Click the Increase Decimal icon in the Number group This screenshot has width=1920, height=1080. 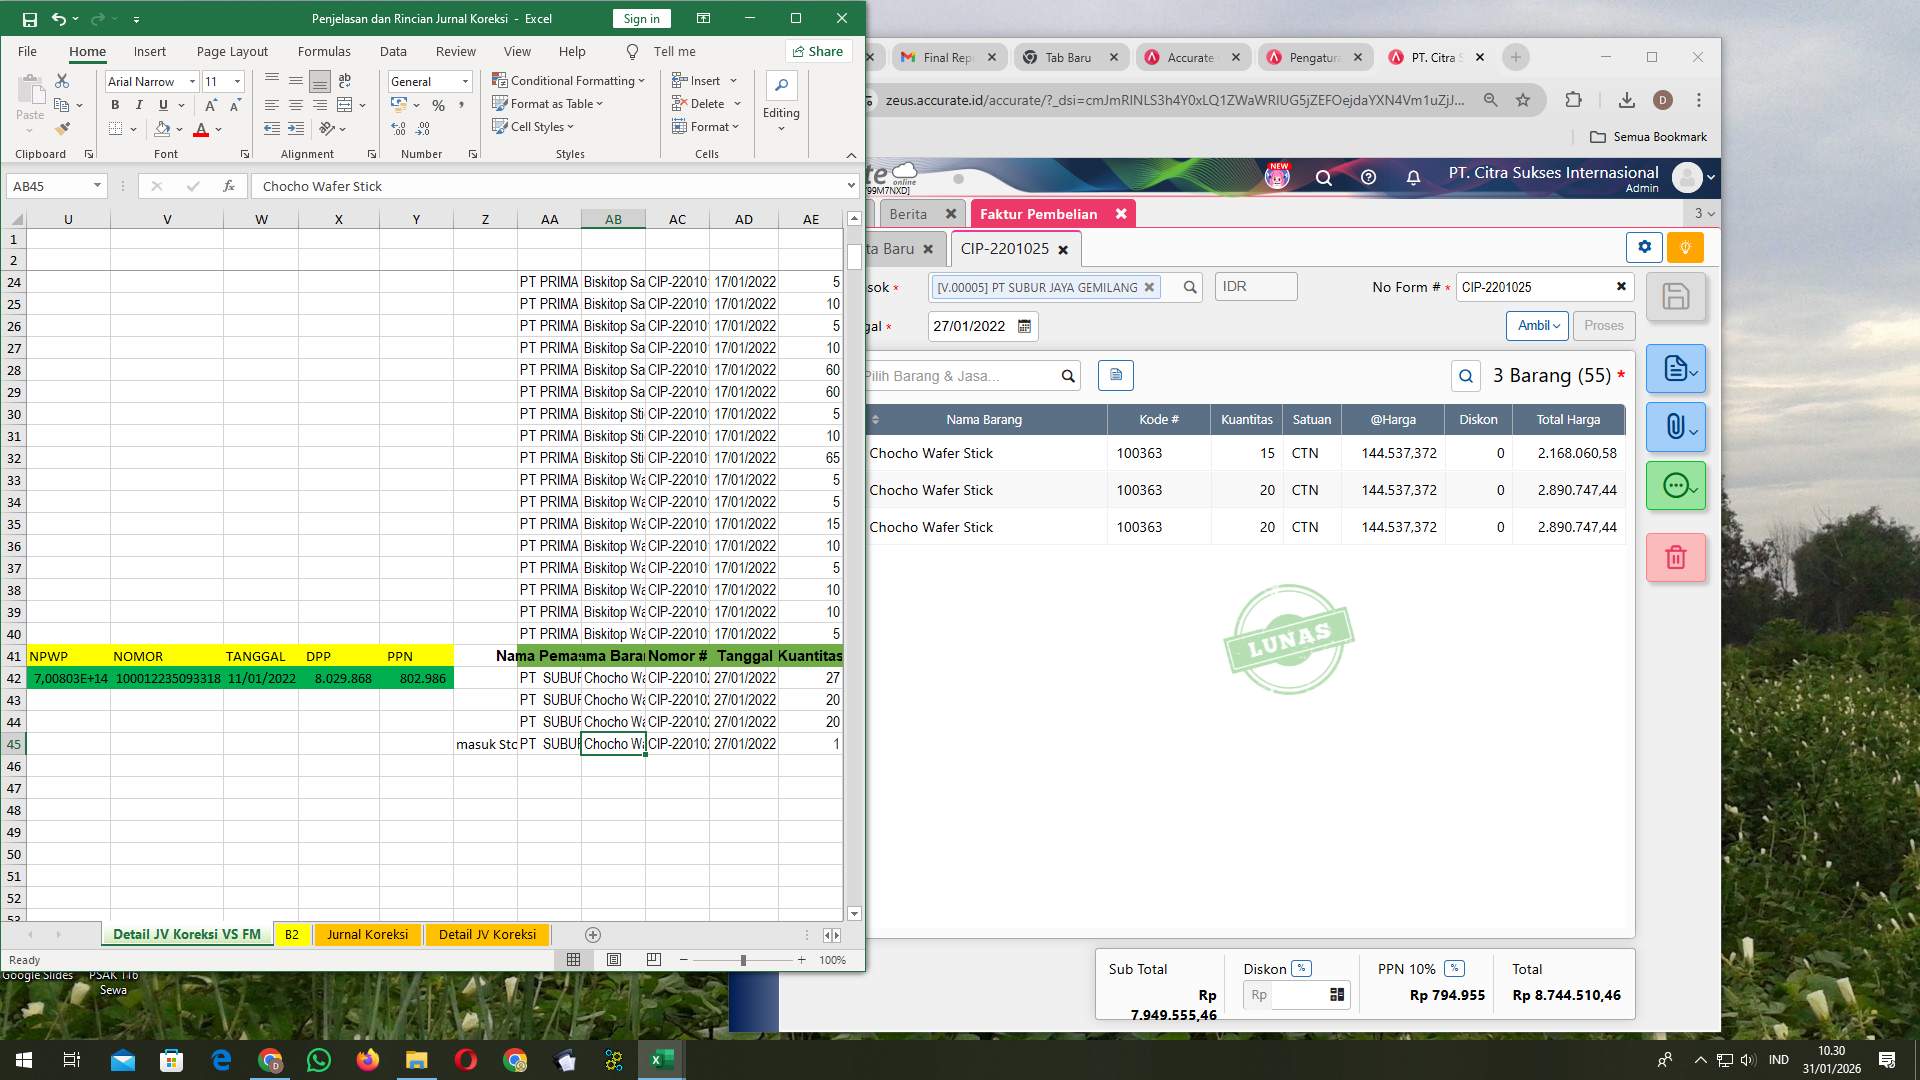398,129
